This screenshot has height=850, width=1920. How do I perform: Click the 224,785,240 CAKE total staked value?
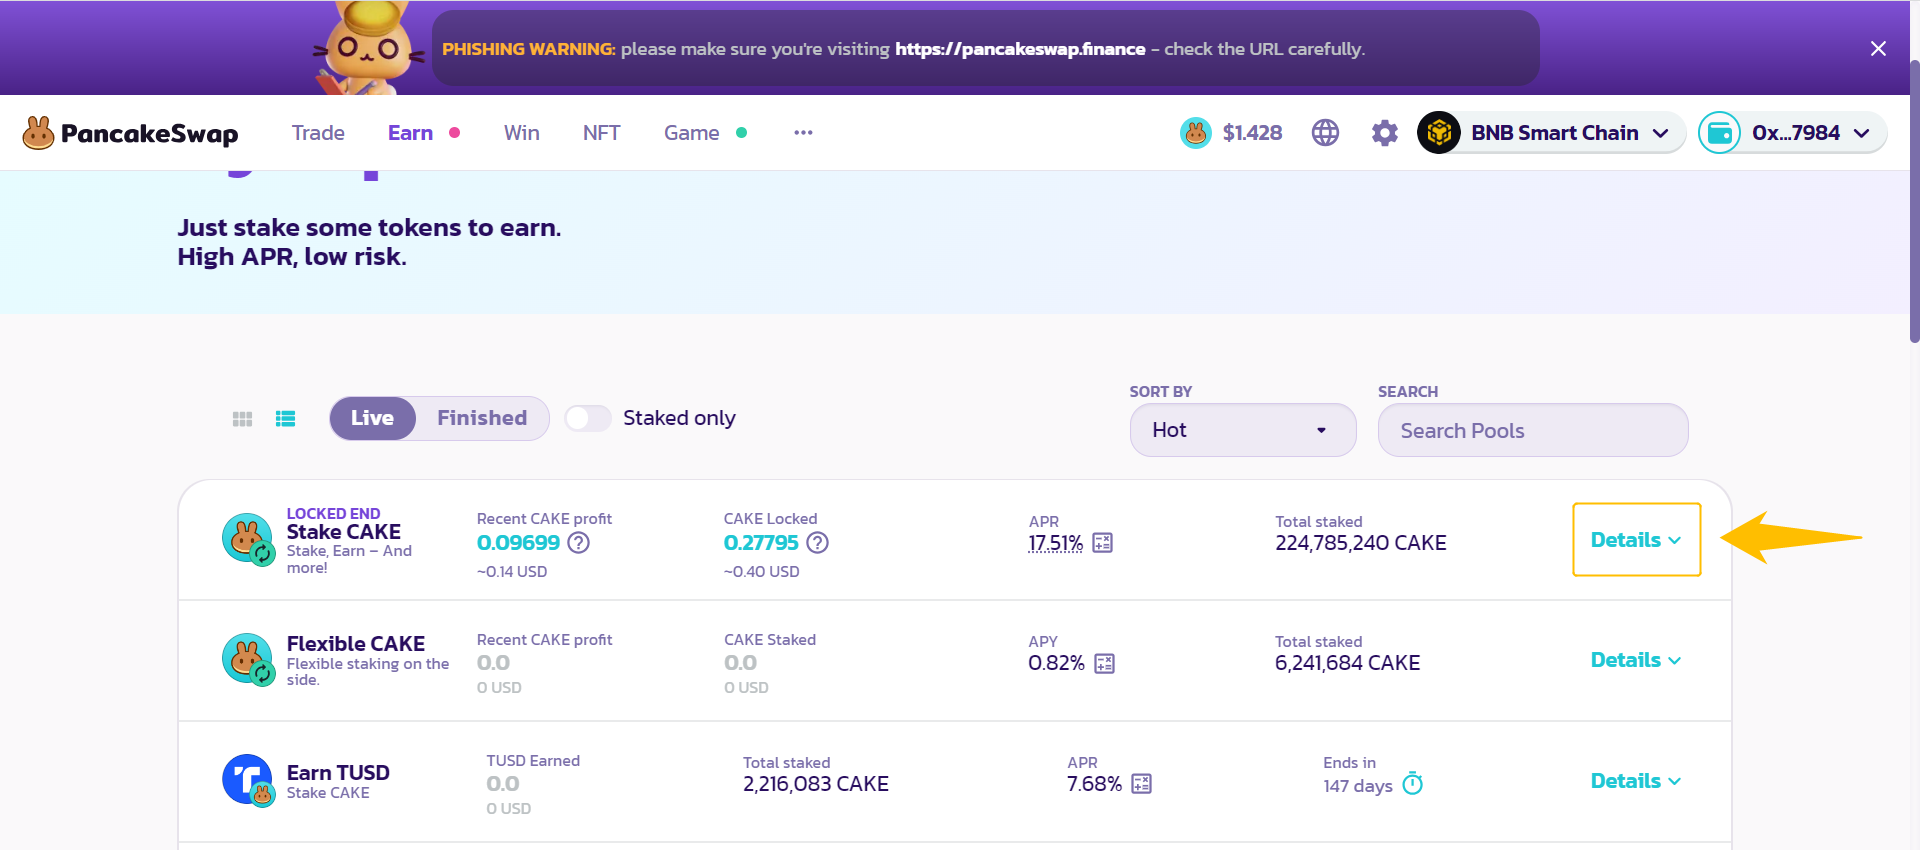click(x=1361, y=543)
